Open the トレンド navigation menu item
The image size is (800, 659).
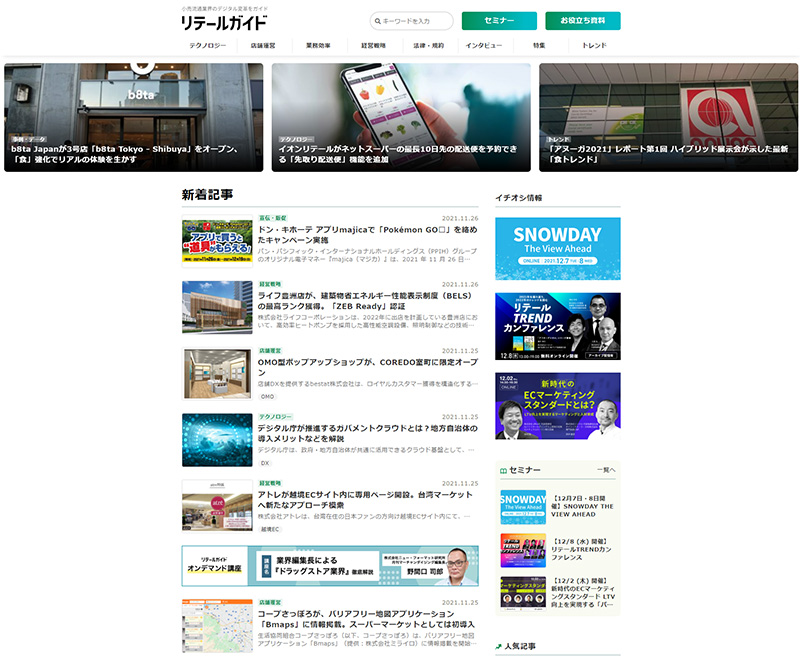pyautogui.click(x=594, y=46)
